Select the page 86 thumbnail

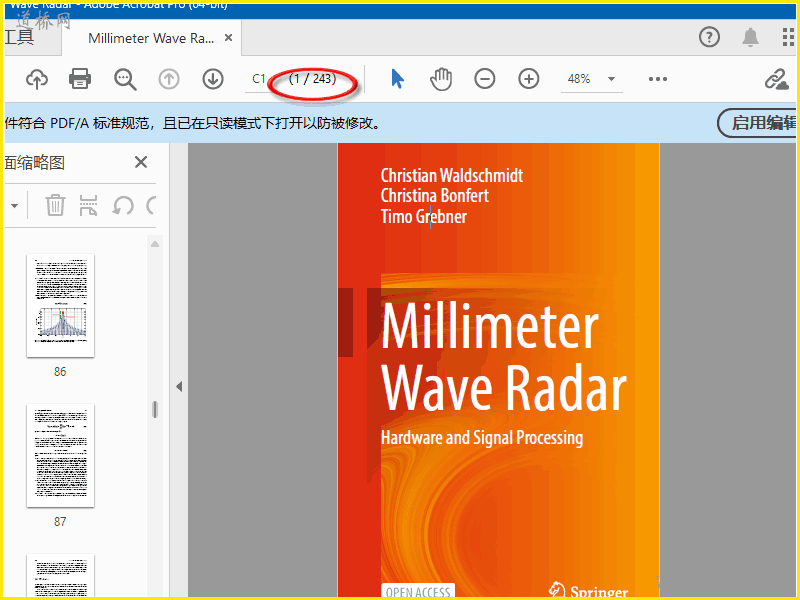click(x=60, y=305)
